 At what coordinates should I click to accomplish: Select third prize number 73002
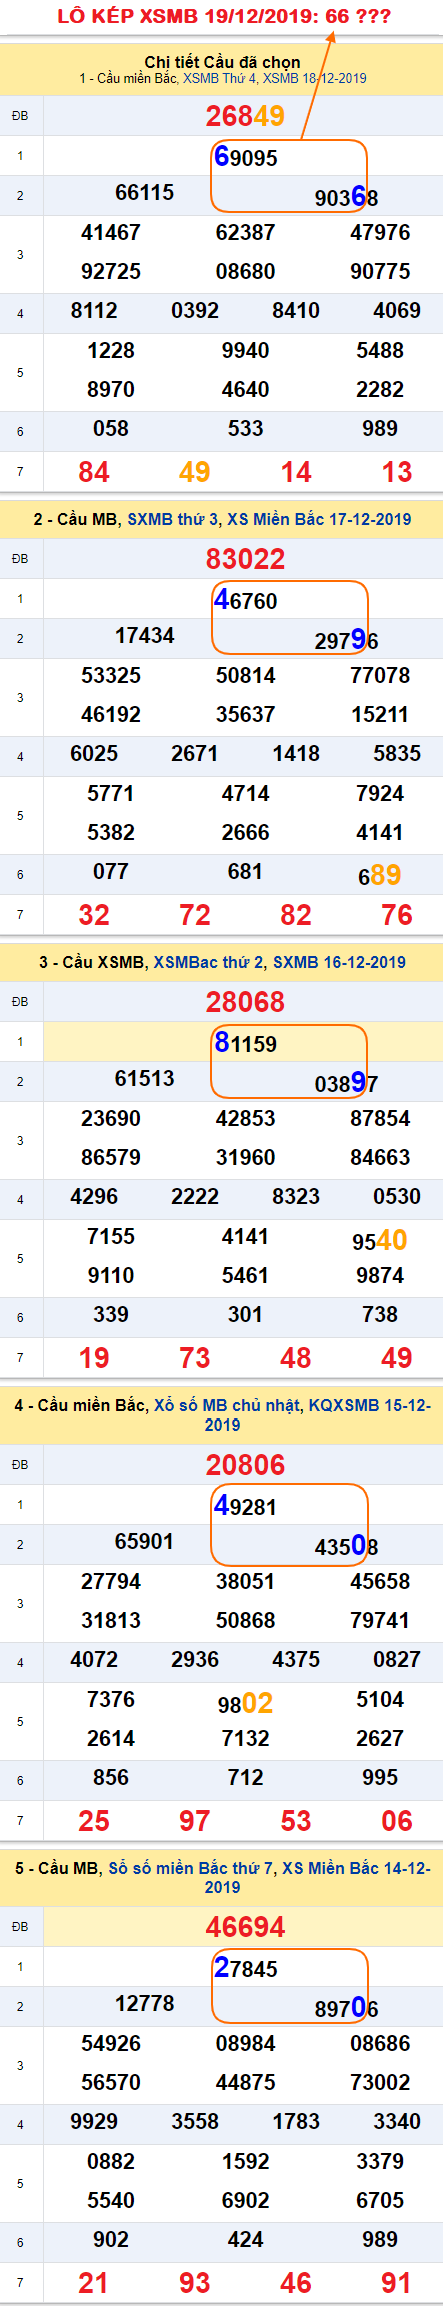tap(380, 2083)
